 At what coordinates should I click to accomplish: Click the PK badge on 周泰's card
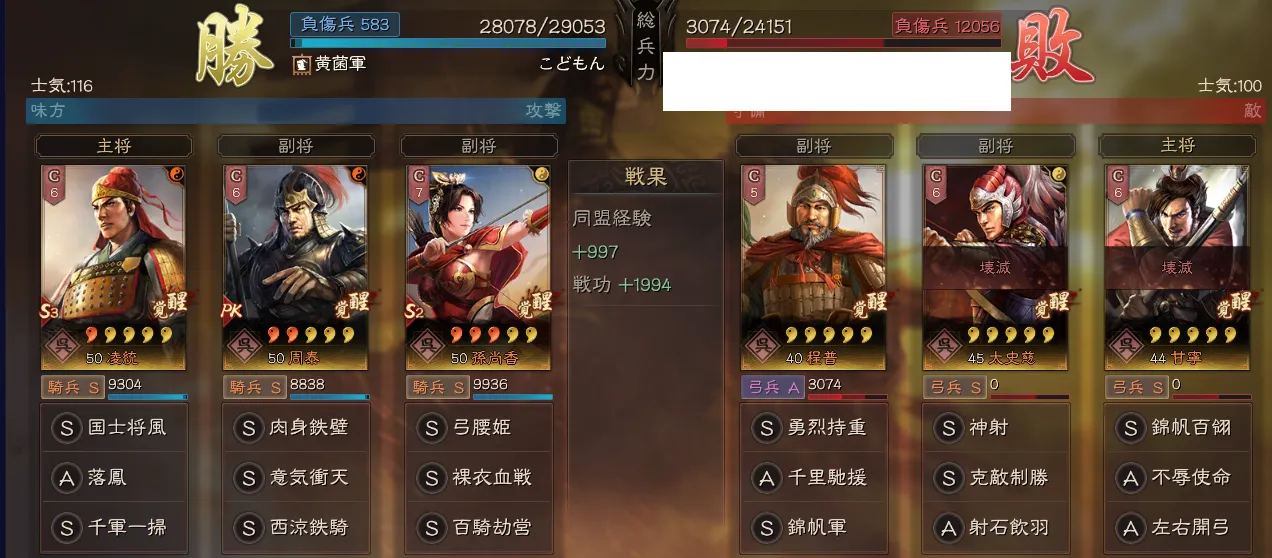pos(233,311)
